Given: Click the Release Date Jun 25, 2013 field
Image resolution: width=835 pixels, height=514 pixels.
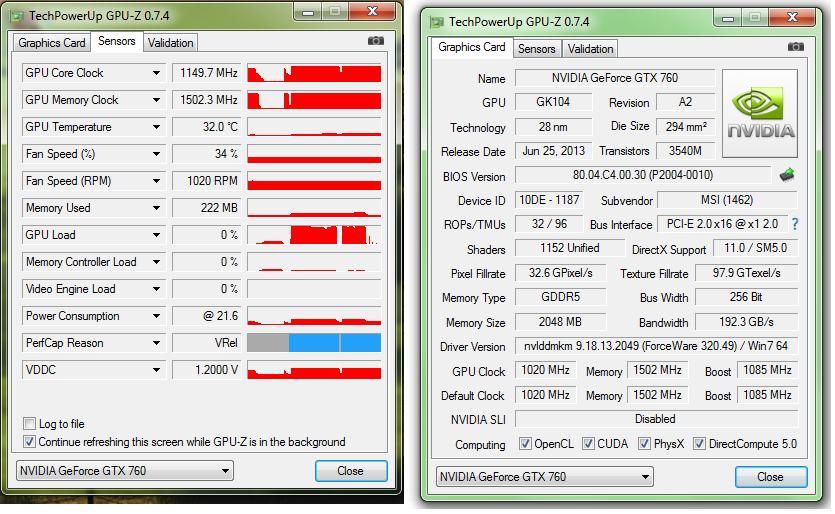Looking at the screenshot, I should (x=553, y=151).
